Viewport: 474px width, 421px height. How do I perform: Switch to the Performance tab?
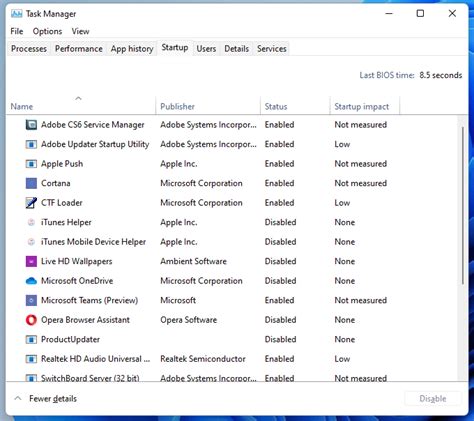[79, 49]
